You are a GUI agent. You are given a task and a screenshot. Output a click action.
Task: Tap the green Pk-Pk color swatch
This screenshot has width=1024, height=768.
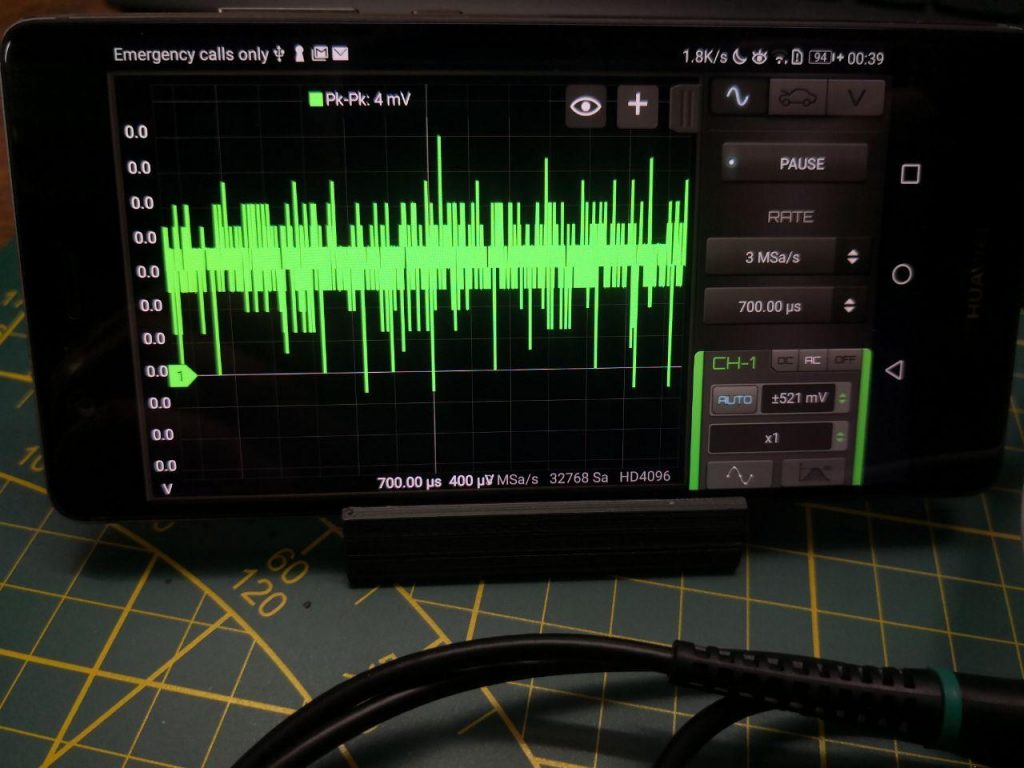pos(316,99)
